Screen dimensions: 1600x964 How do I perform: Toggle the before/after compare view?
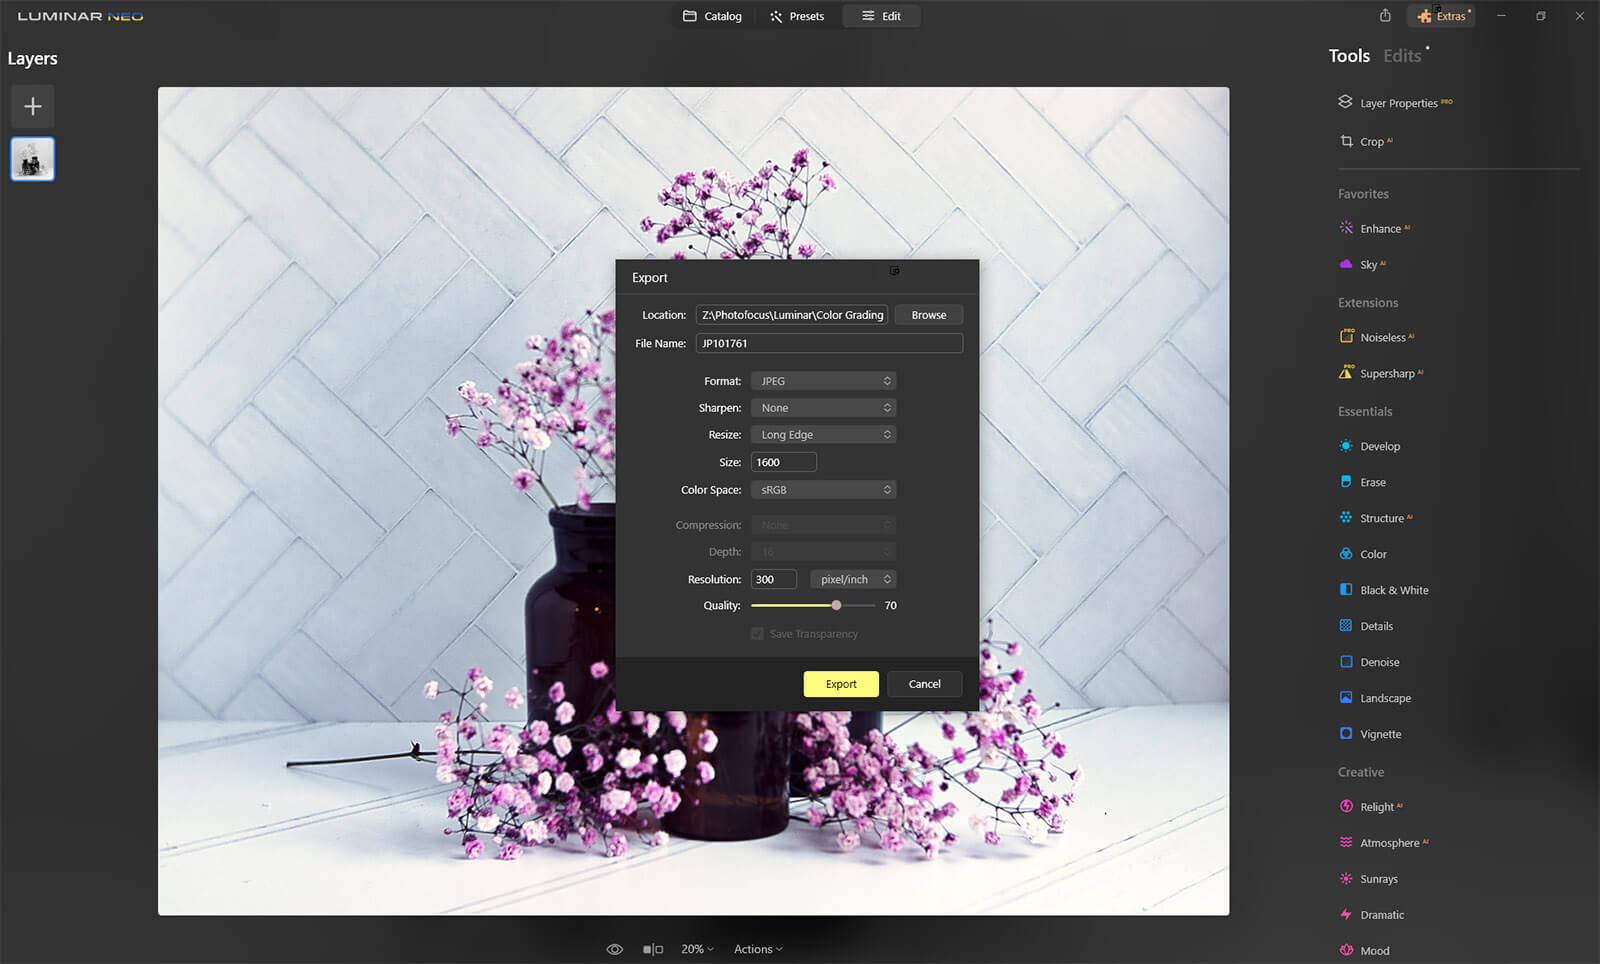tap(653, 949)
